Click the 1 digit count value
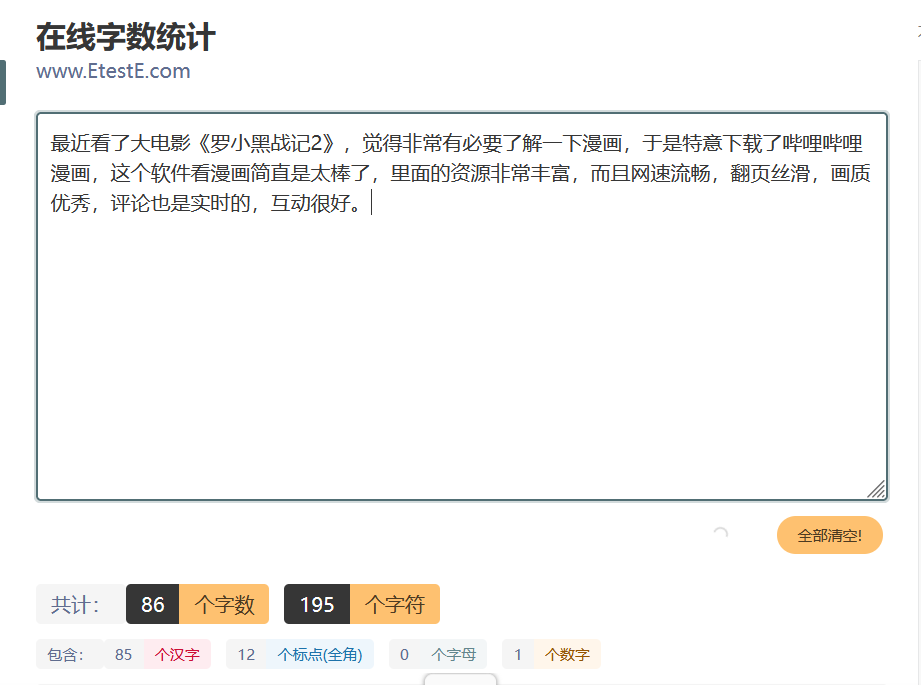The image size is (921, 685). click(518, 654)
